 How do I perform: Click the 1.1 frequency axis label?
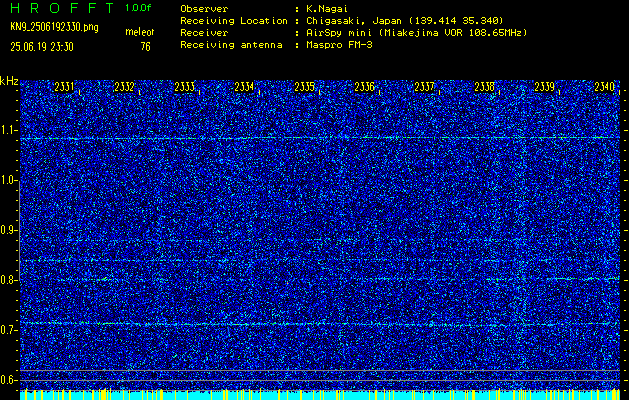click(8, 130)
